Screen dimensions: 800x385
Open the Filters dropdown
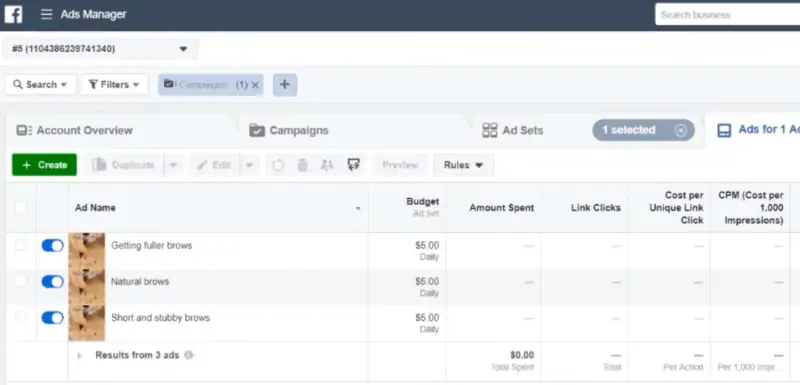(x=114, y=85)
